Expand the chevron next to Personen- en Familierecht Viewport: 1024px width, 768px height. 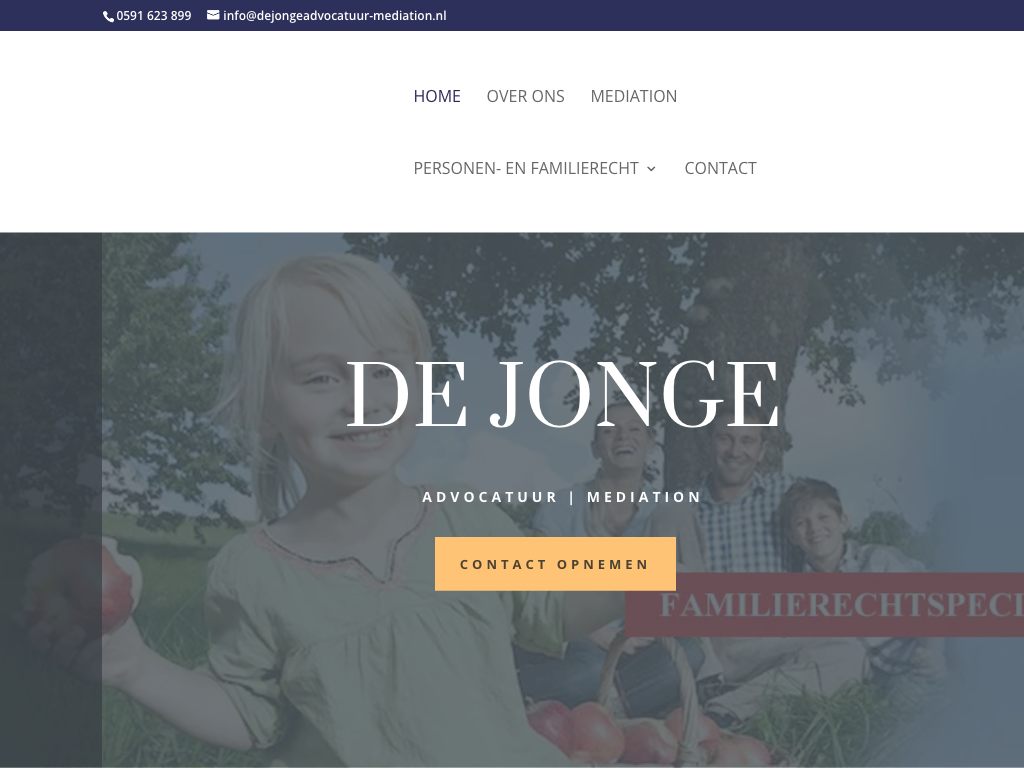(x=651, y=169)
